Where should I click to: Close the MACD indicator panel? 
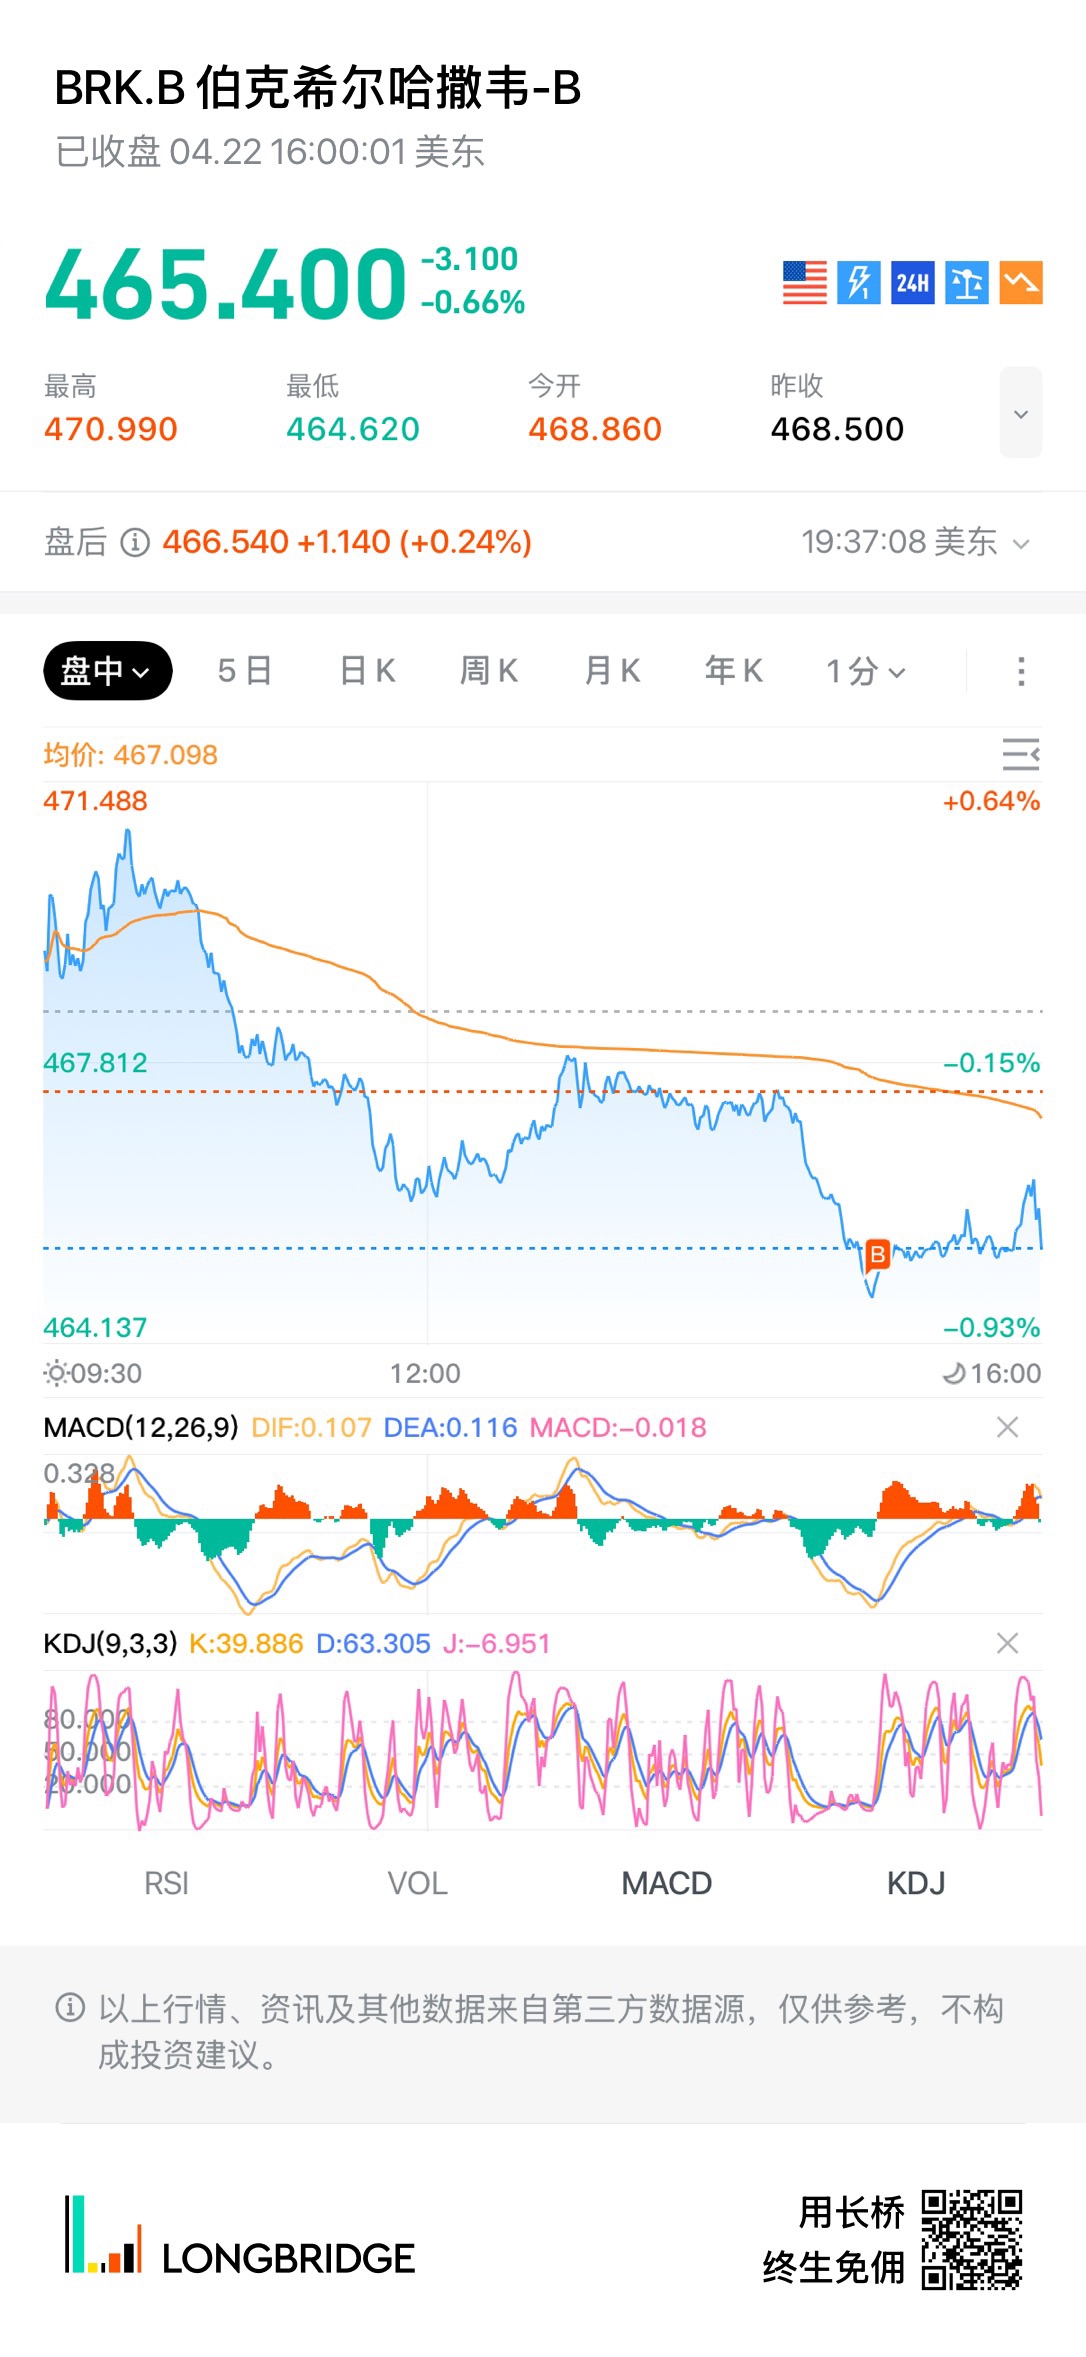1007,1427
